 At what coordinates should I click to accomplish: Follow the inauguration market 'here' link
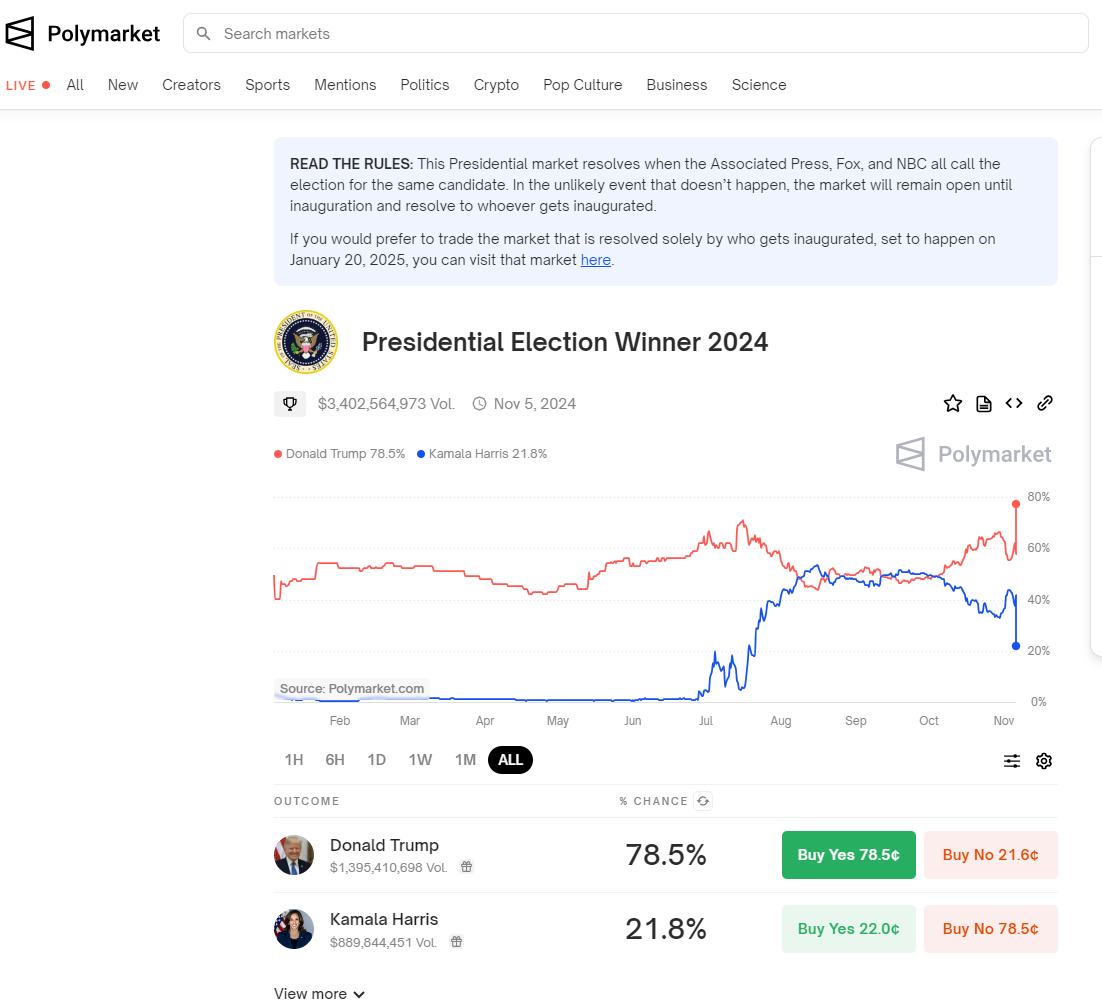(595, 260)
